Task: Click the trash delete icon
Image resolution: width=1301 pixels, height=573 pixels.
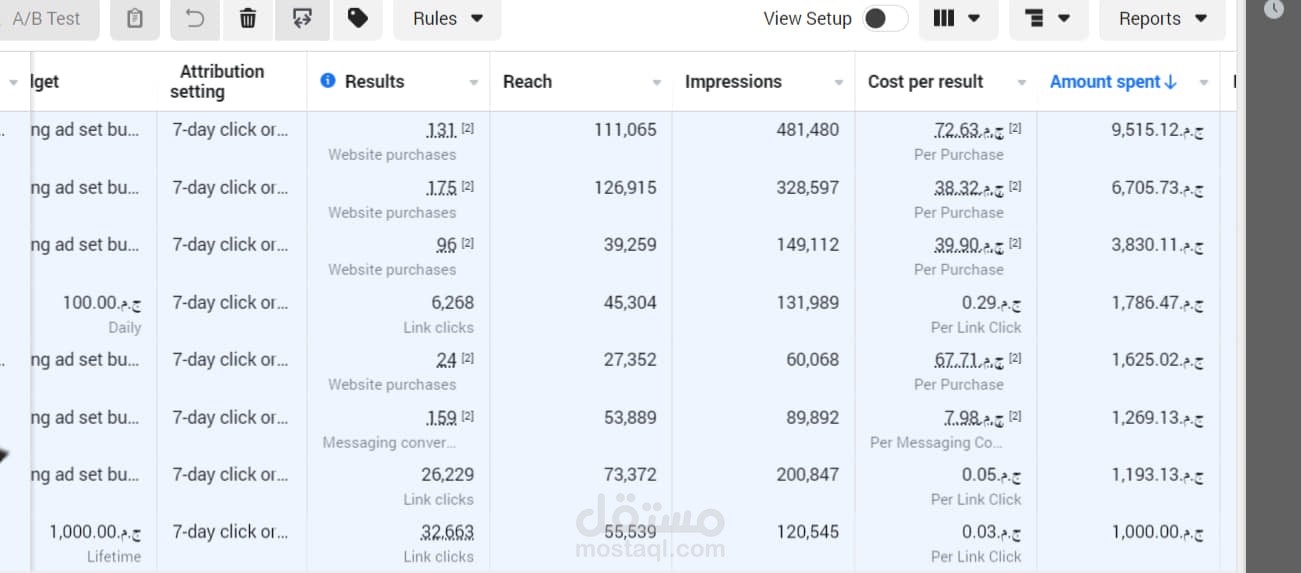Action: (248, 18)
